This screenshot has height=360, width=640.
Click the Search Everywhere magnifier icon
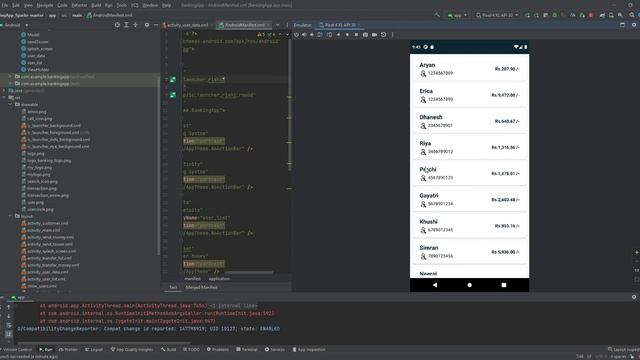tap(632, 15)
